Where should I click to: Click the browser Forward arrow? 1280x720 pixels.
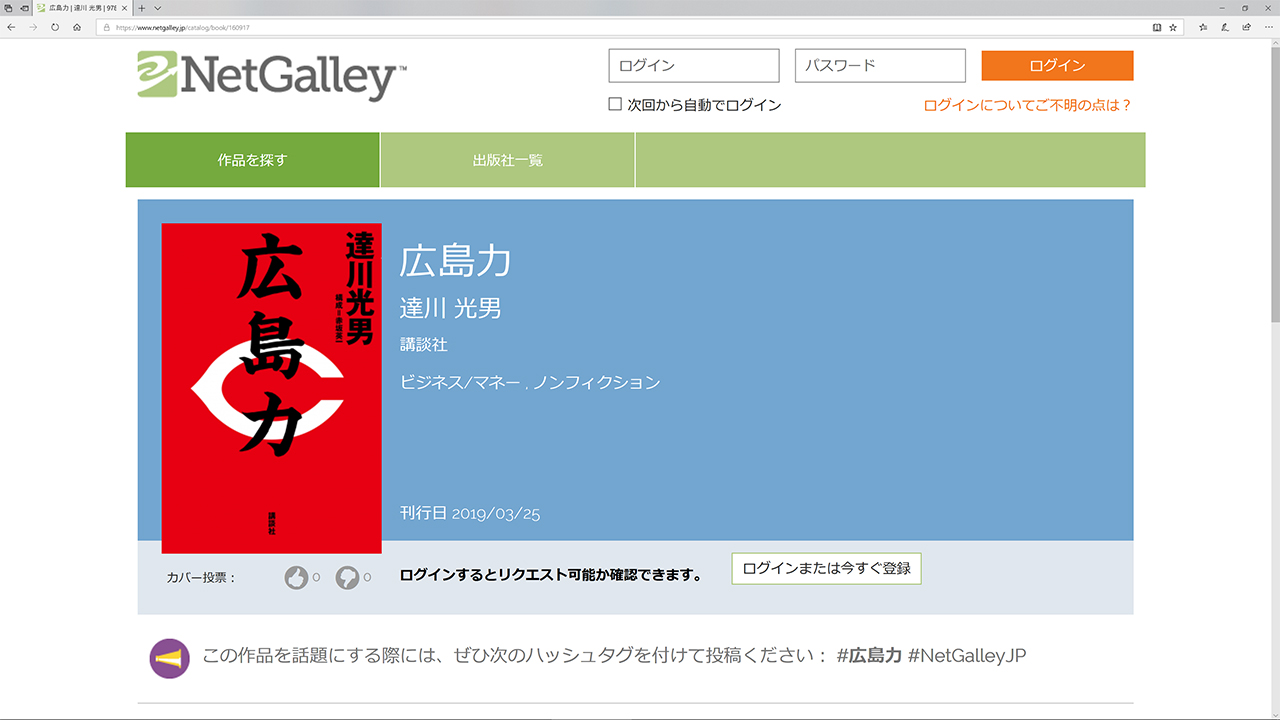point(33,27)
